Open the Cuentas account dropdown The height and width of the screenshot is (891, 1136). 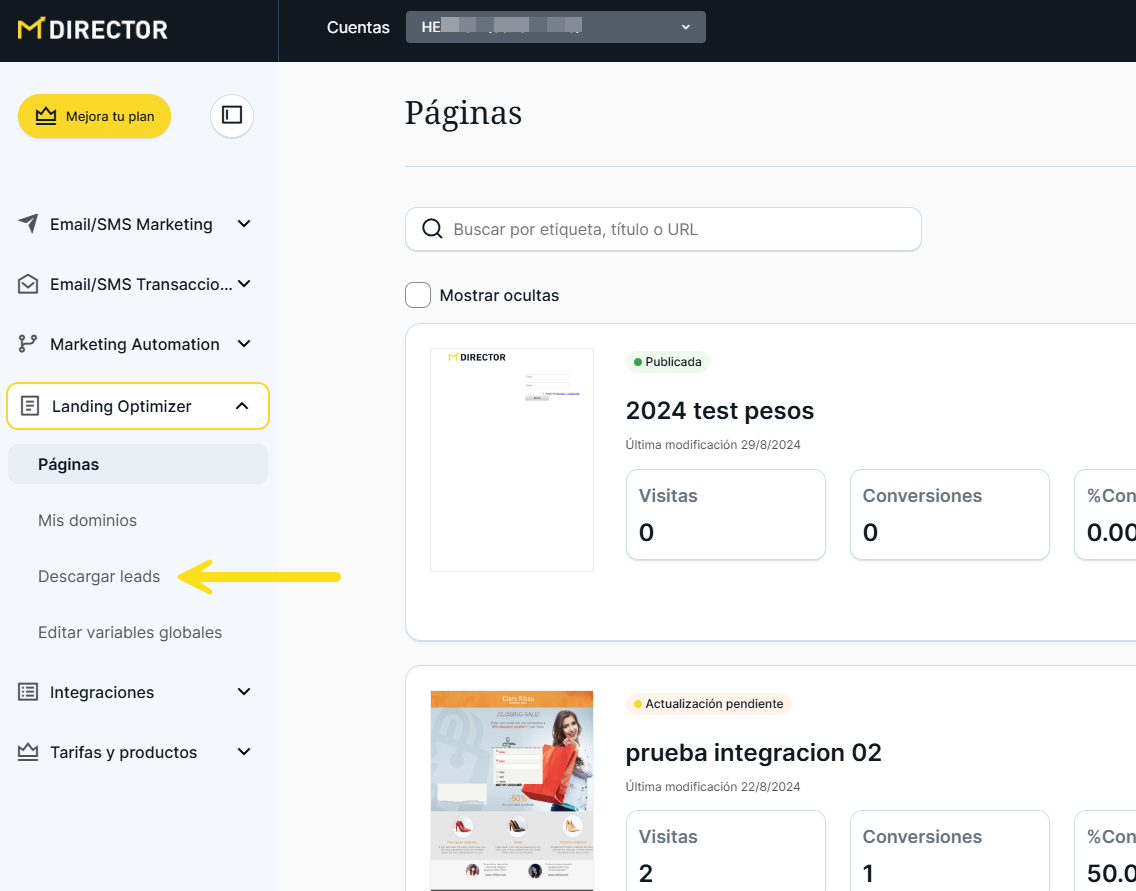[555, 27]
